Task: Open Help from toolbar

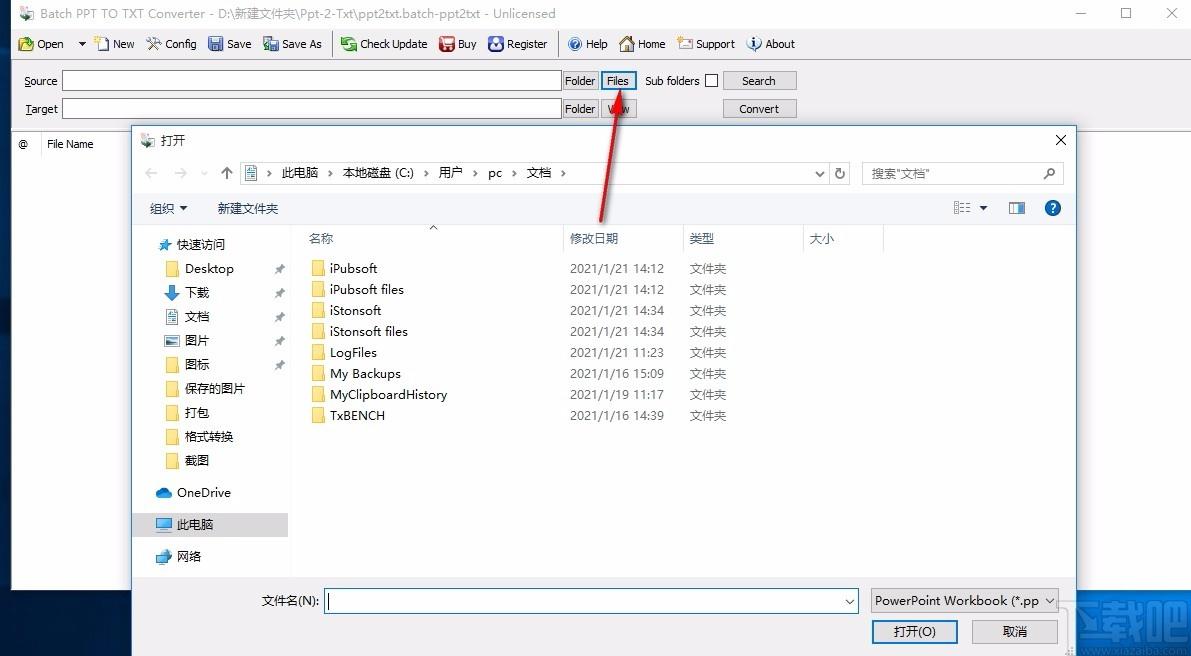Action: (x=588, y=44)
